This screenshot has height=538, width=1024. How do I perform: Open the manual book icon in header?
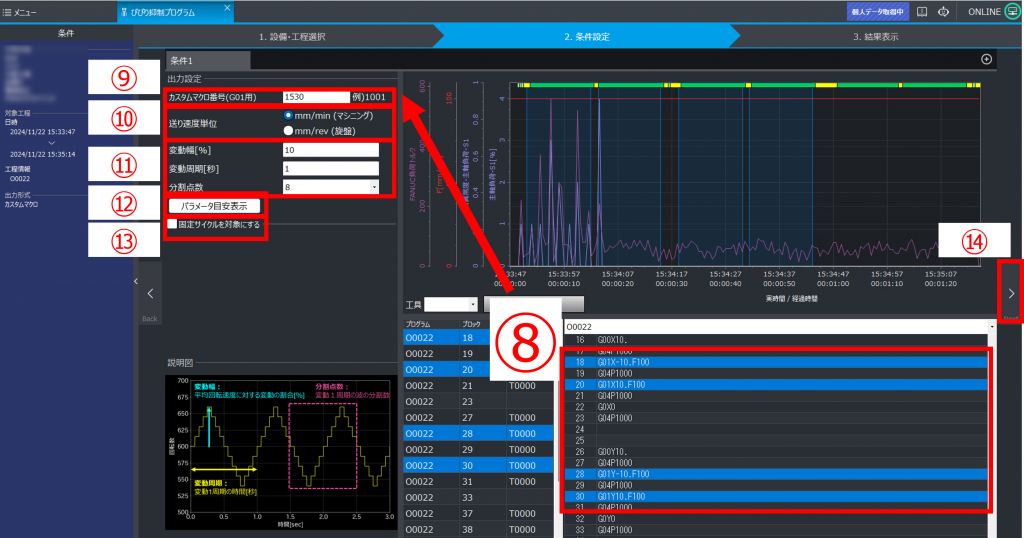pos(922,12)
